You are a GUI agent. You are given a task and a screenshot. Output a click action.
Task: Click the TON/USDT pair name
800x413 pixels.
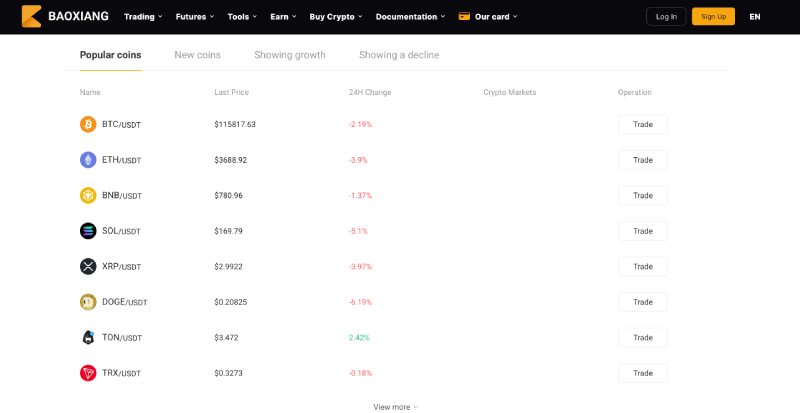pyautogui.click(x=122, y=338)
